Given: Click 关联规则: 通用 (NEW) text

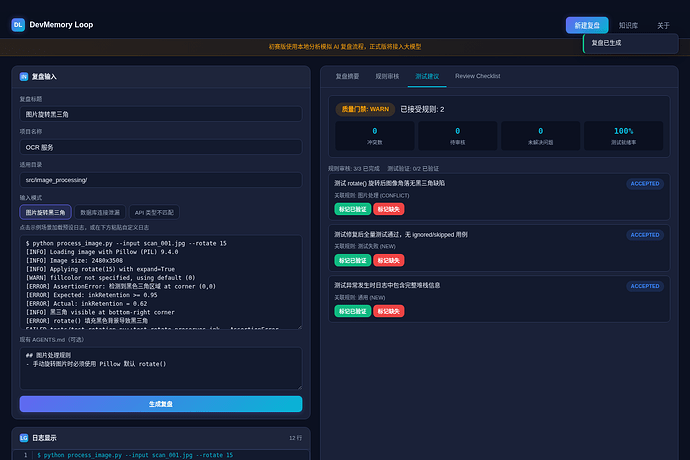Looking at the screenshot, I should [x=360, y=298].
